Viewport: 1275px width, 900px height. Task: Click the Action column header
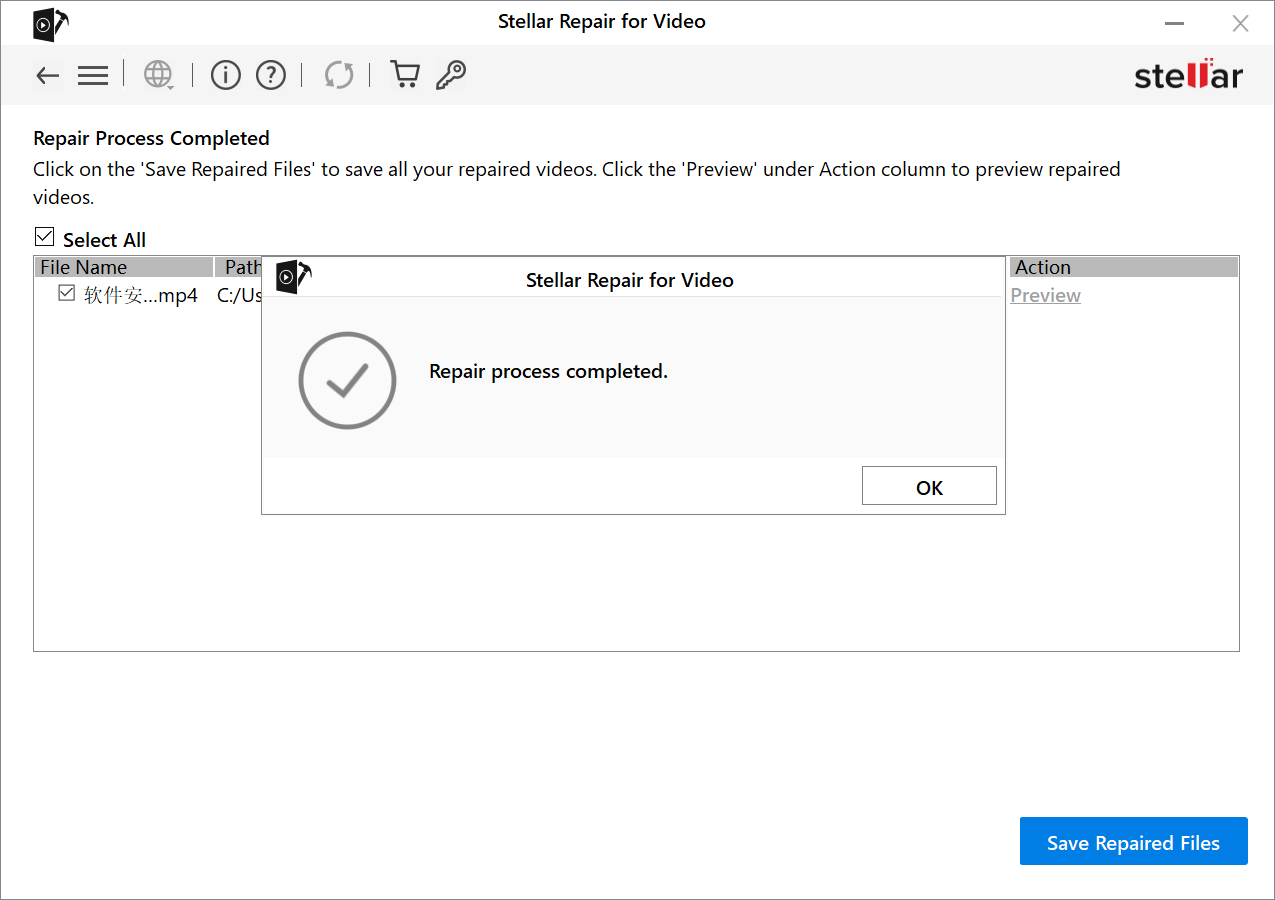[x=1124, y=267]
